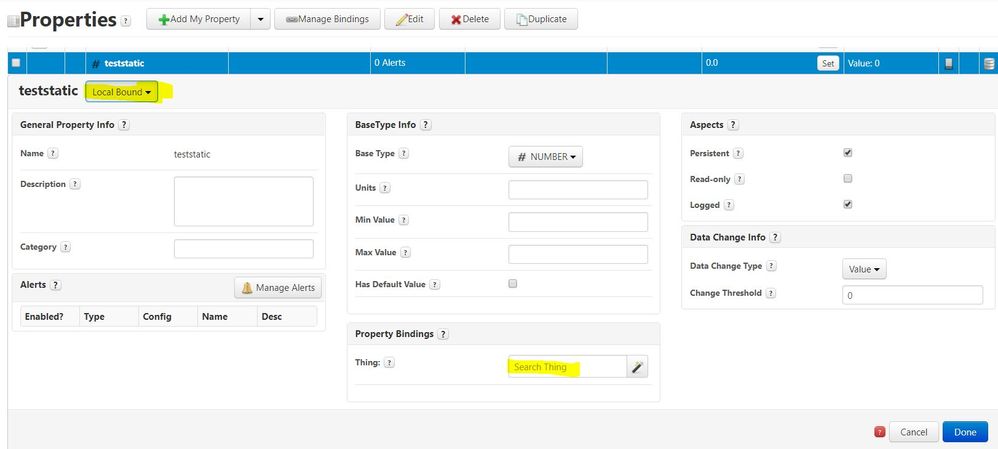Click the Max Value input field
Image resolution: width=998 pixels, height=449 pixels.
point(578,254)
